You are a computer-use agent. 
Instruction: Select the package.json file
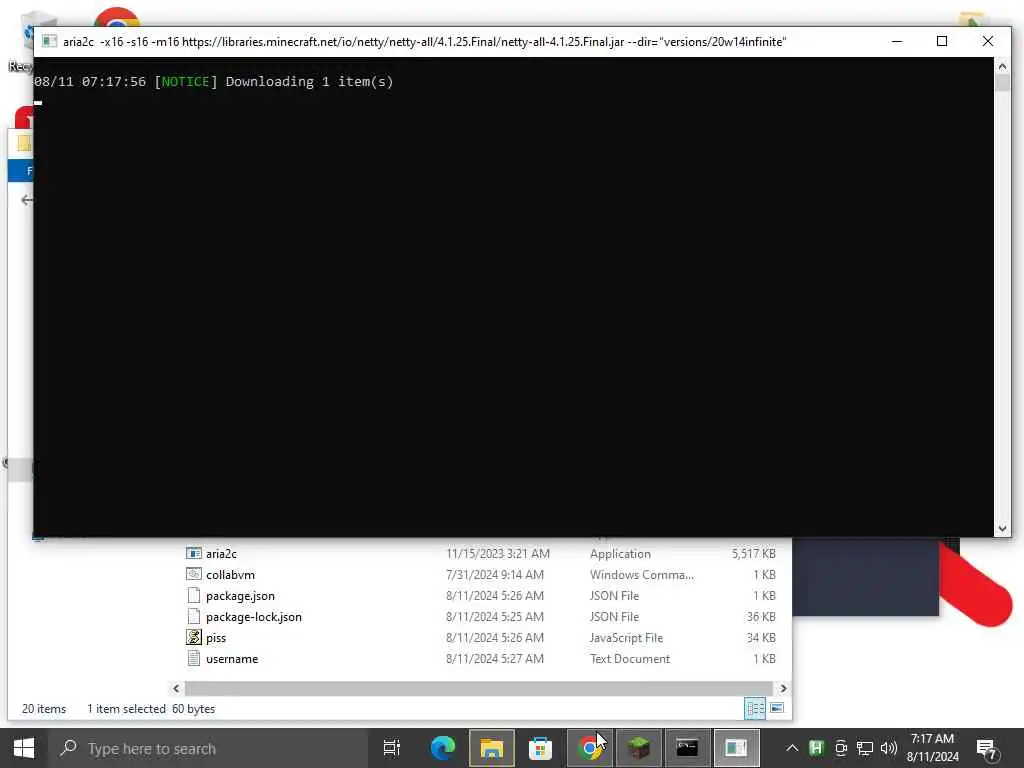240,596
